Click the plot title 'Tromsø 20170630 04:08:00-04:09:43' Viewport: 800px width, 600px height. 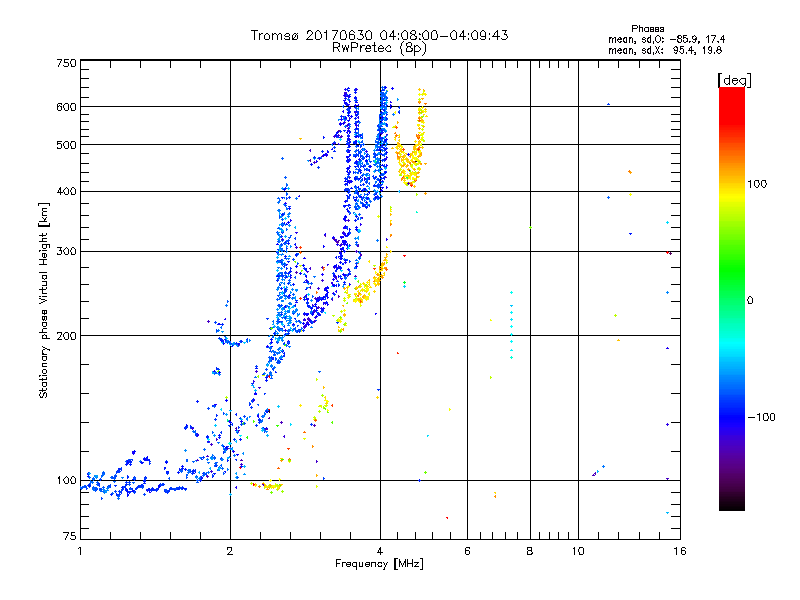[x=379, y=35]
